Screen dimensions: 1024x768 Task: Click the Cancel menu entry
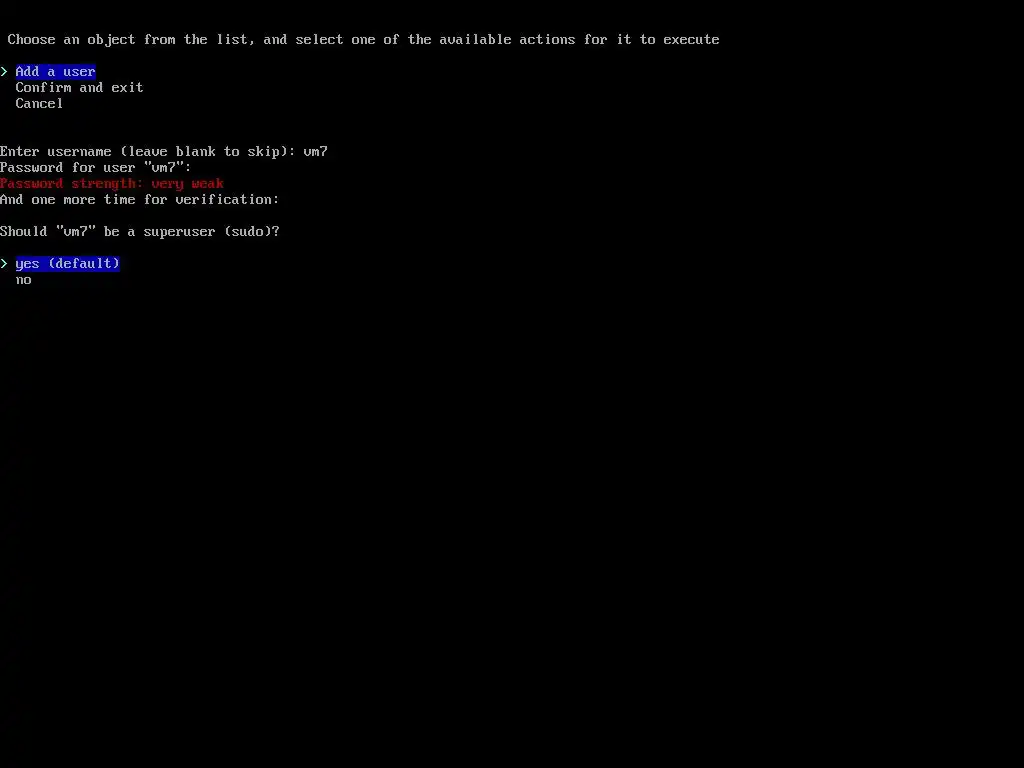click(39, 103)
